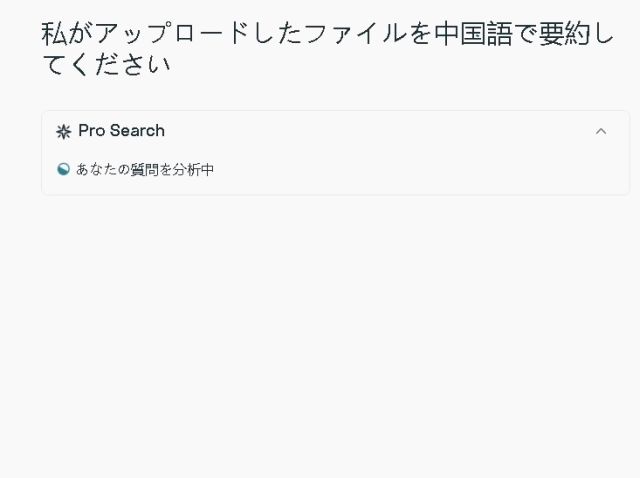
Task: Click the word Pro in the panel title
Action: click(x=91, y=131)
